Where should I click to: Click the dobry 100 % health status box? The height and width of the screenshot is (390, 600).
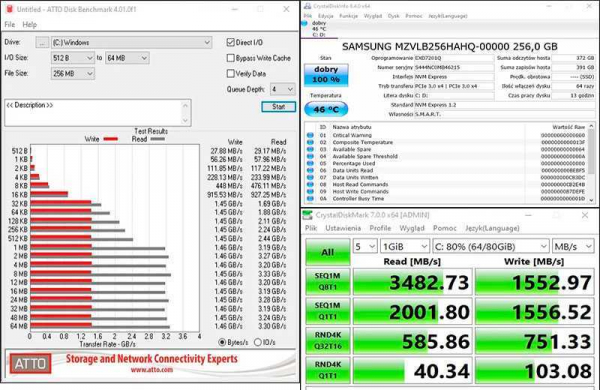point(326,75)
